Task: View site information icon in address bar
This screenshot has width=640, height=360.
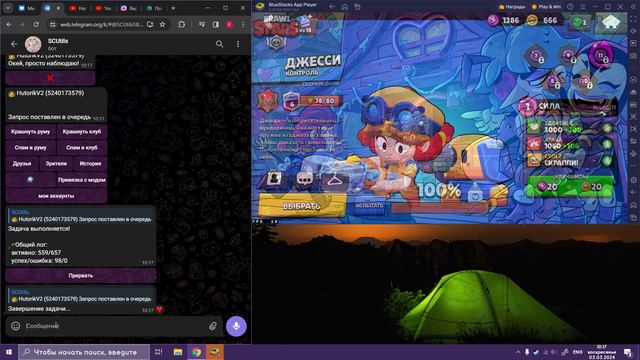Action: tap(53, 24)
